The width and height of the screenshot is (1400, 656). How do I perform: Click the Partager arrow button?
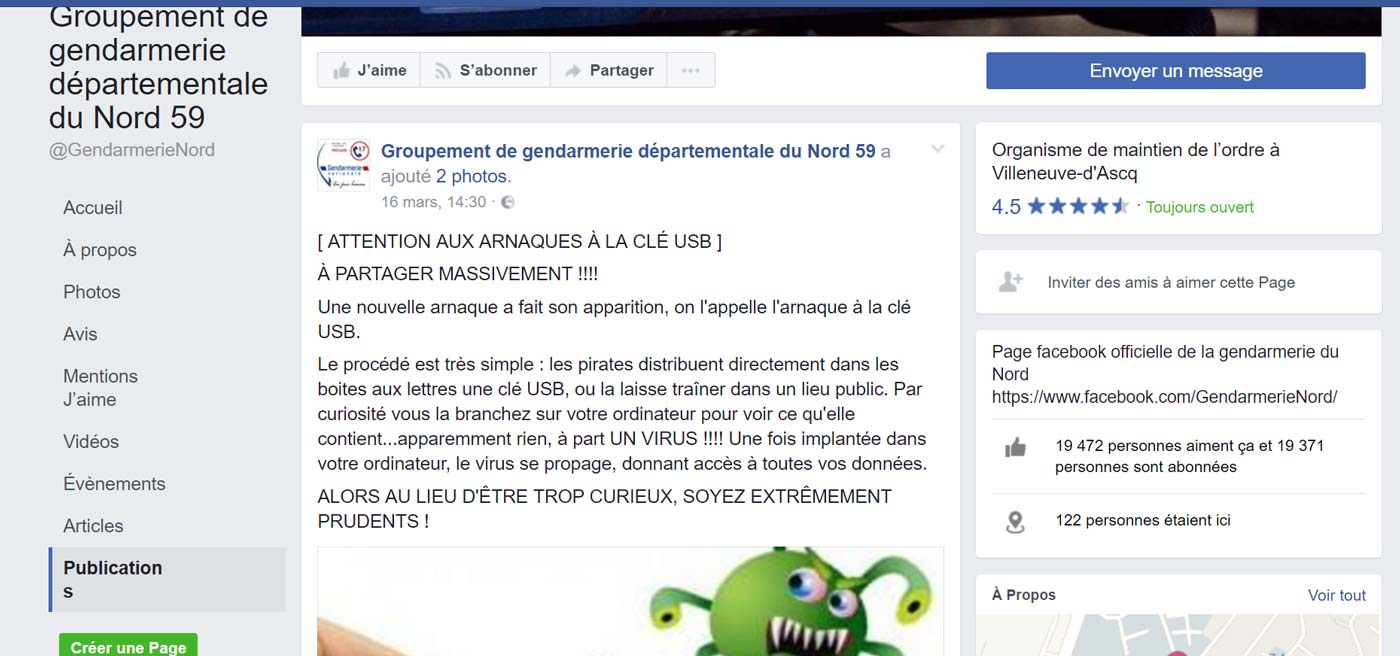608,71
